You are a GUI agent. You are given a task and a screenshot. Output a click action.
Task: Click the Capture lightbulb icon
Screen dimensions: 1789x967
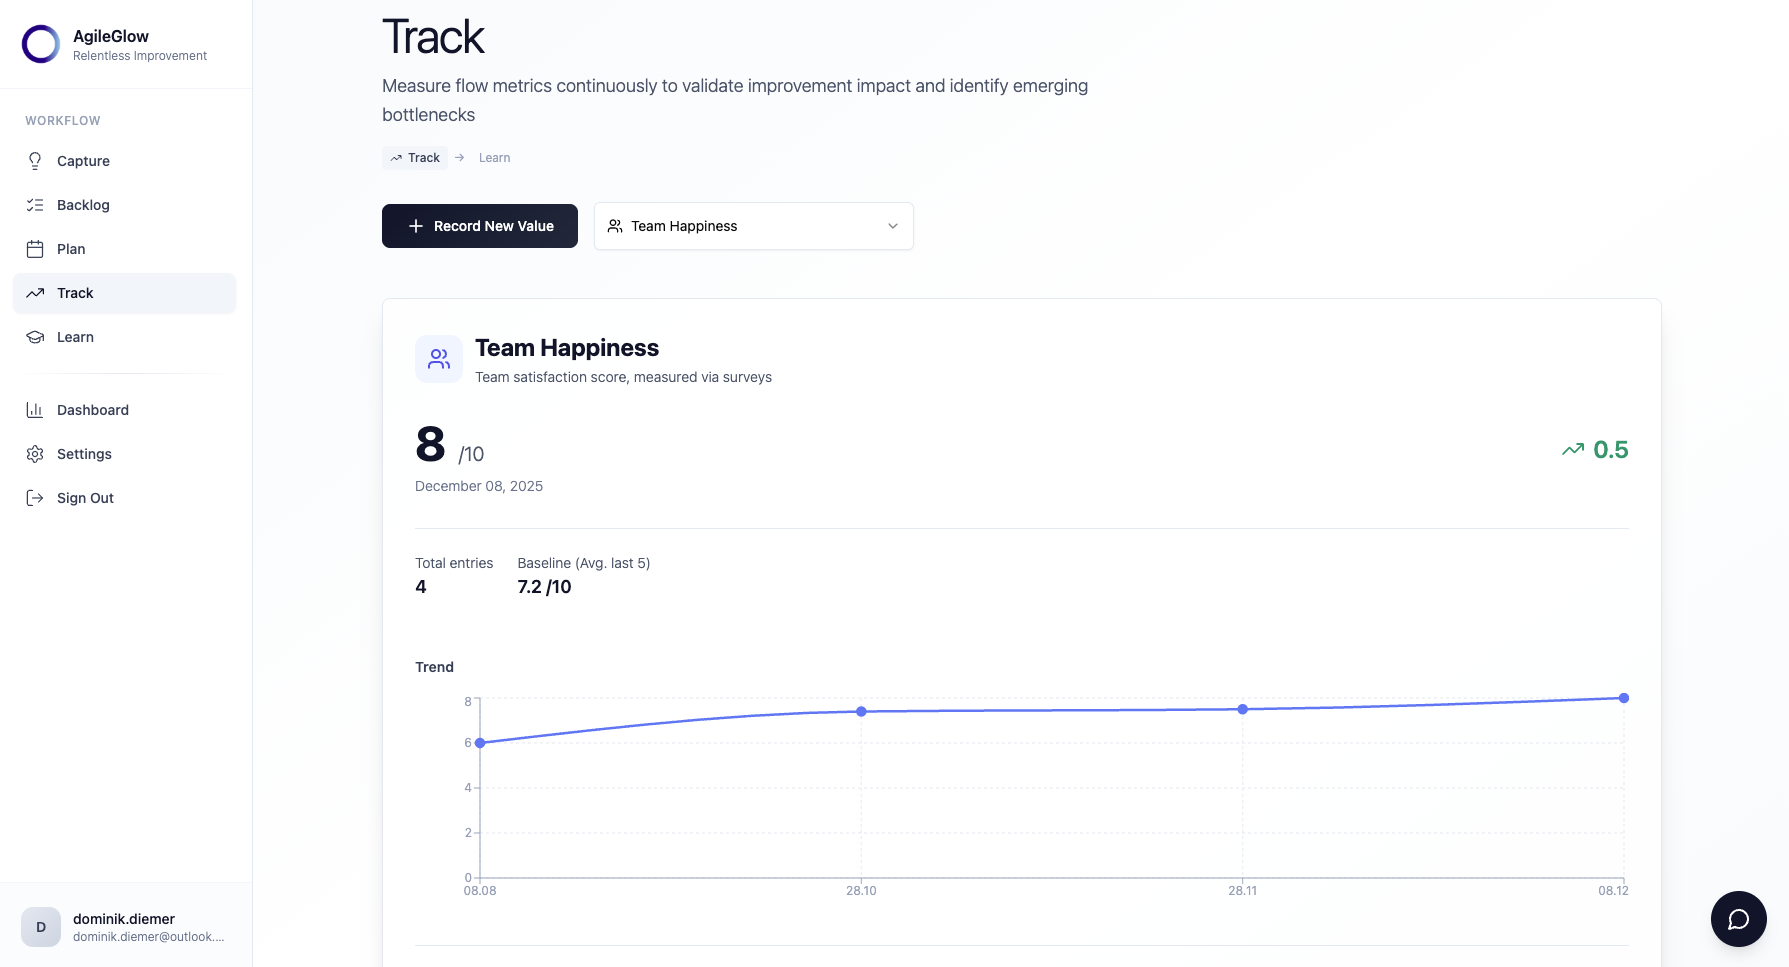(35, 161)
